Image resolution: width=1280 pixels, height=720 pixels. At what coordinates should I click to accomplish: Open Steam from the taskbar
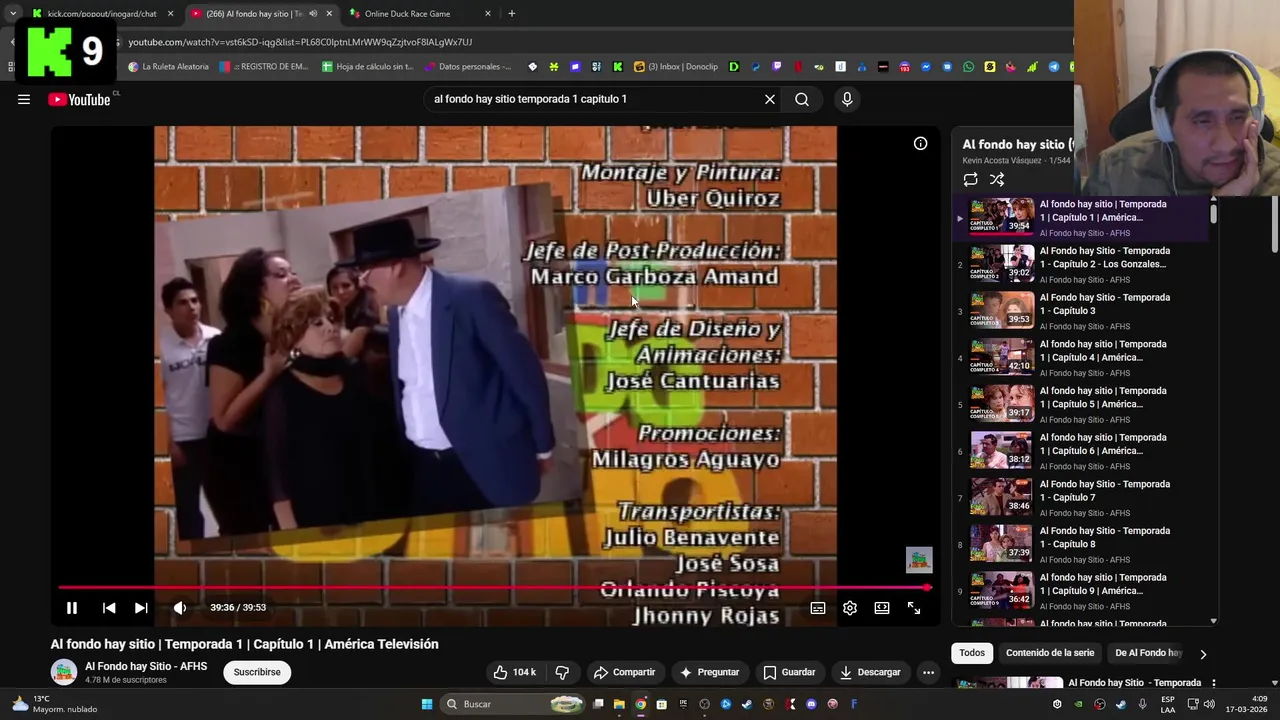(x=747, y=704)
